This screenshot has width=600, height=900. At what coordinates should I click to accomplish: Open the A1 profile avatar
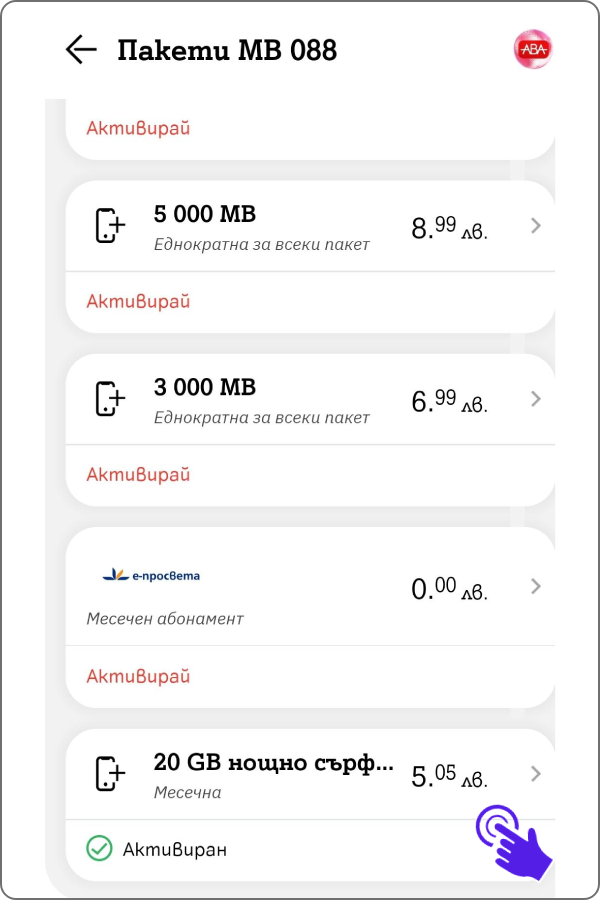(533, 49)
